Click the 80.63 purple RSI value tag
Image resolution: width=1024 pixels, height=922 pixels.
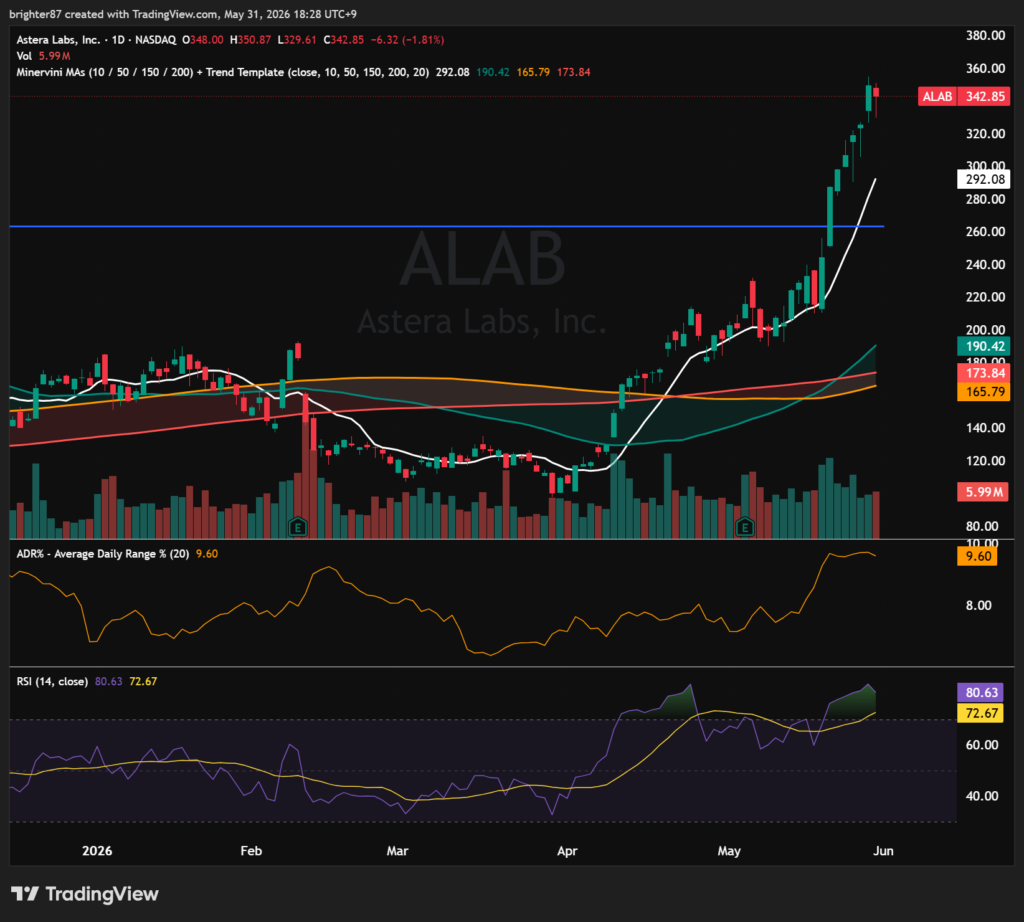pyautogui.click(x=981, y=692)
